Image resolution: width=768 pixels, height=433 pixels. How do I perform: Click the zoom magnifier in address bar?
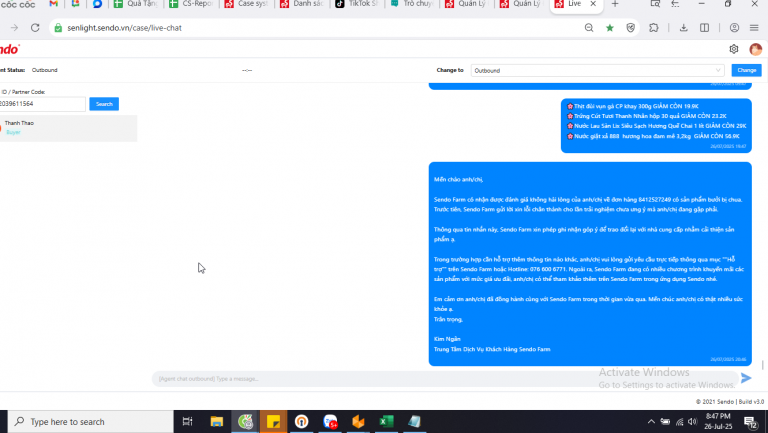click(x=589, y=28)
